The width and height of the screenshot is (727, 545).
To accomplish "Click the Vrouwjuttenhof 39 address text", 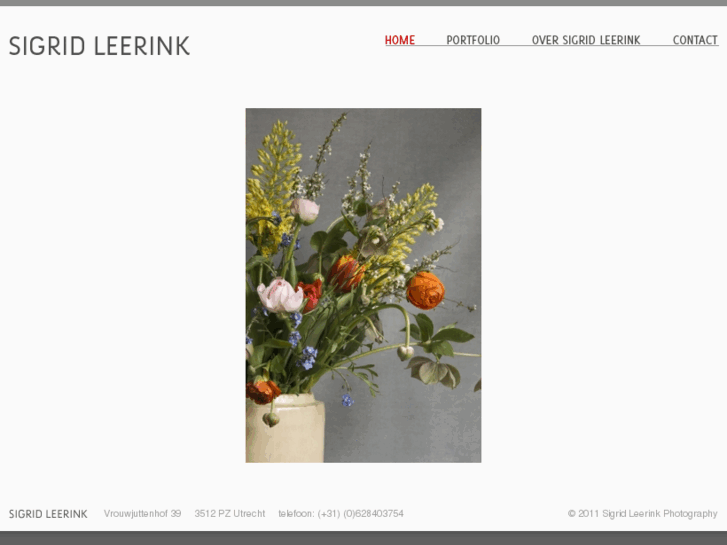I will [x=142, y=513].
